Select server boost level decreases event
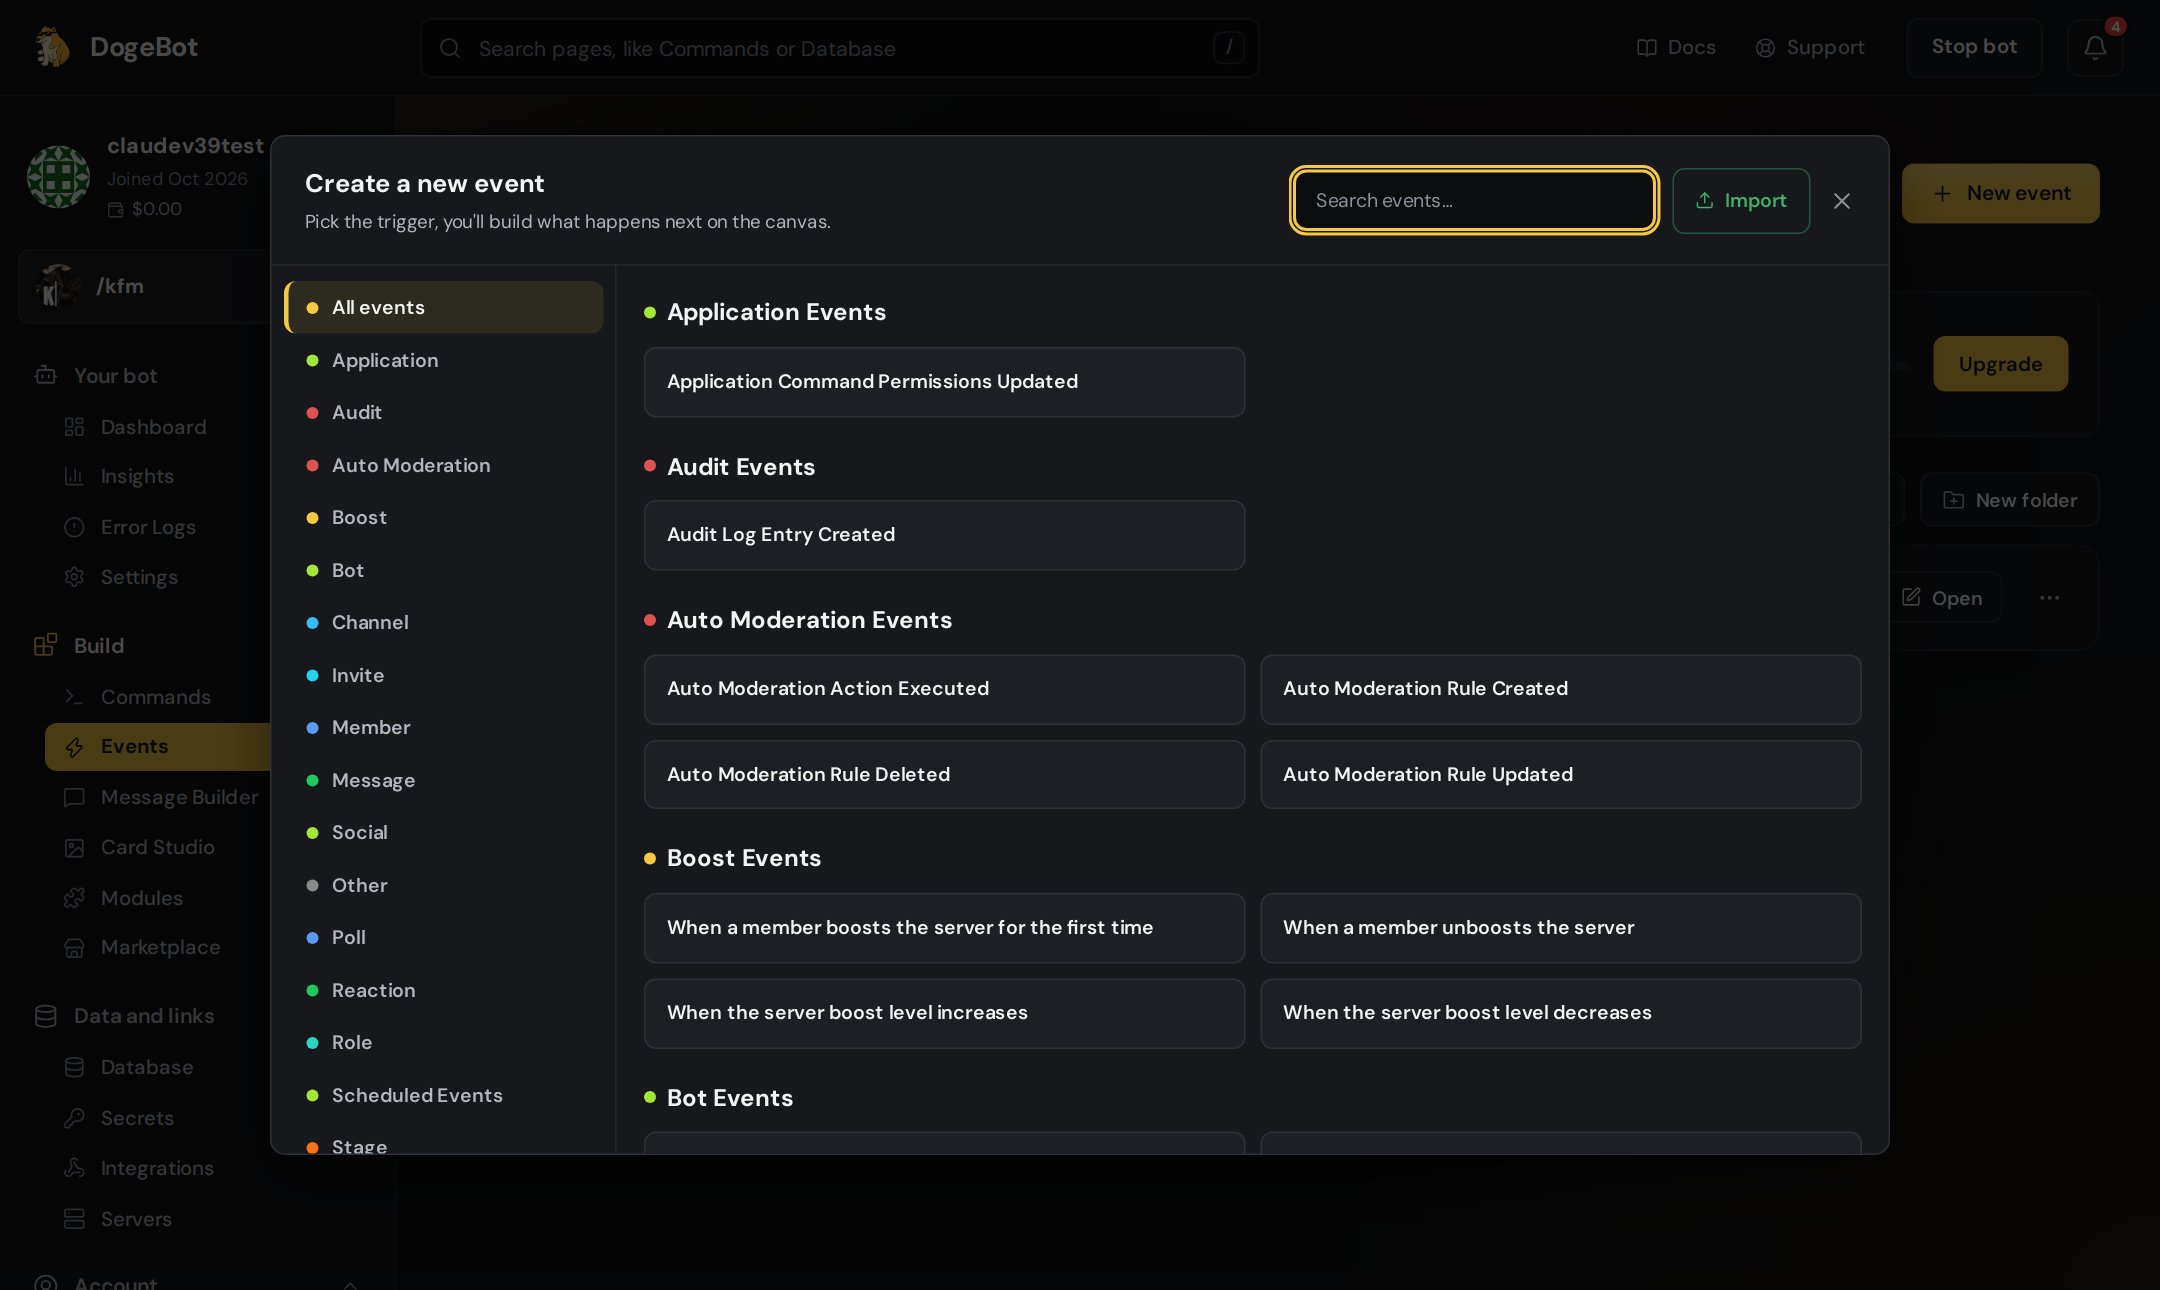 pyautogui.click(x=1560, y=1013)
